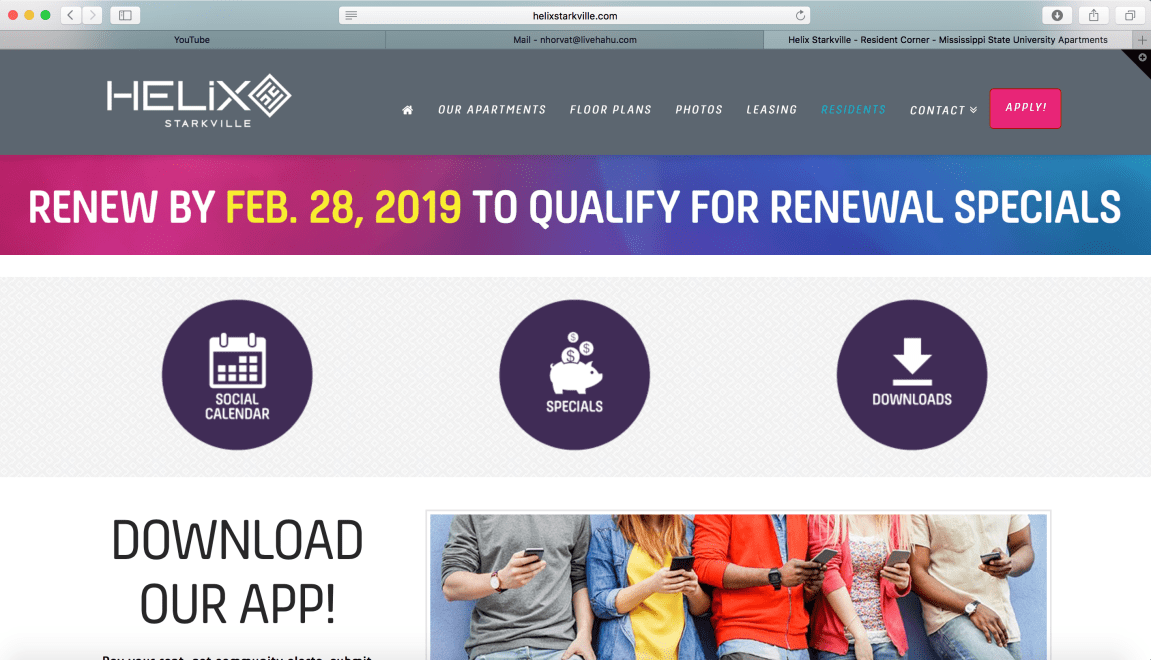Toggle Reader view in the address bar
This screenshot has width=1151, height=660.
point(350,15)
